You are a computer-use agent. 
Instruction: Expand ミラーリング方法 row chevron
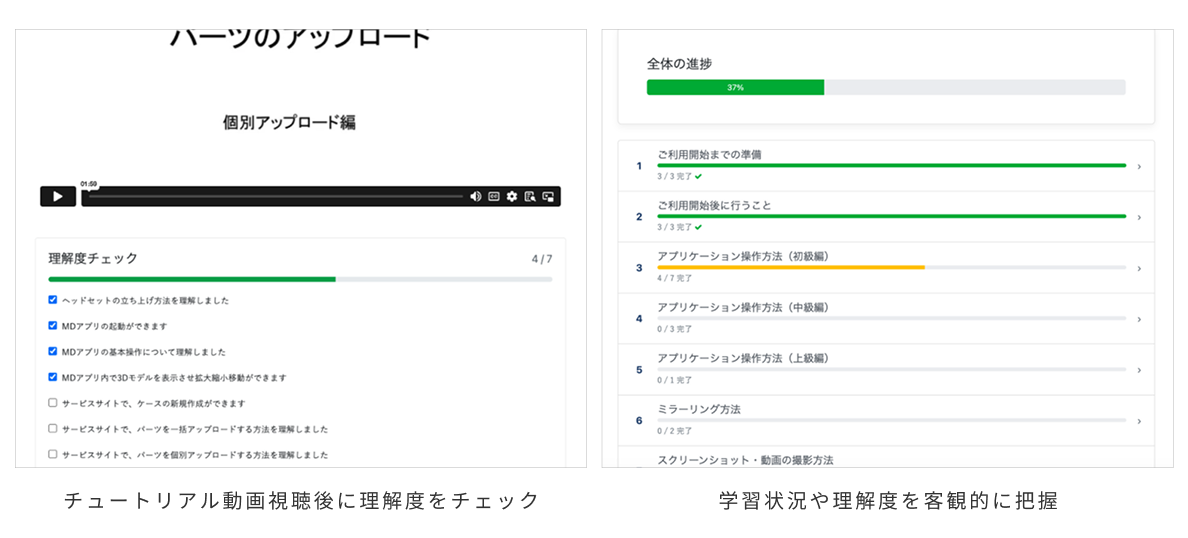point(1139,421)
